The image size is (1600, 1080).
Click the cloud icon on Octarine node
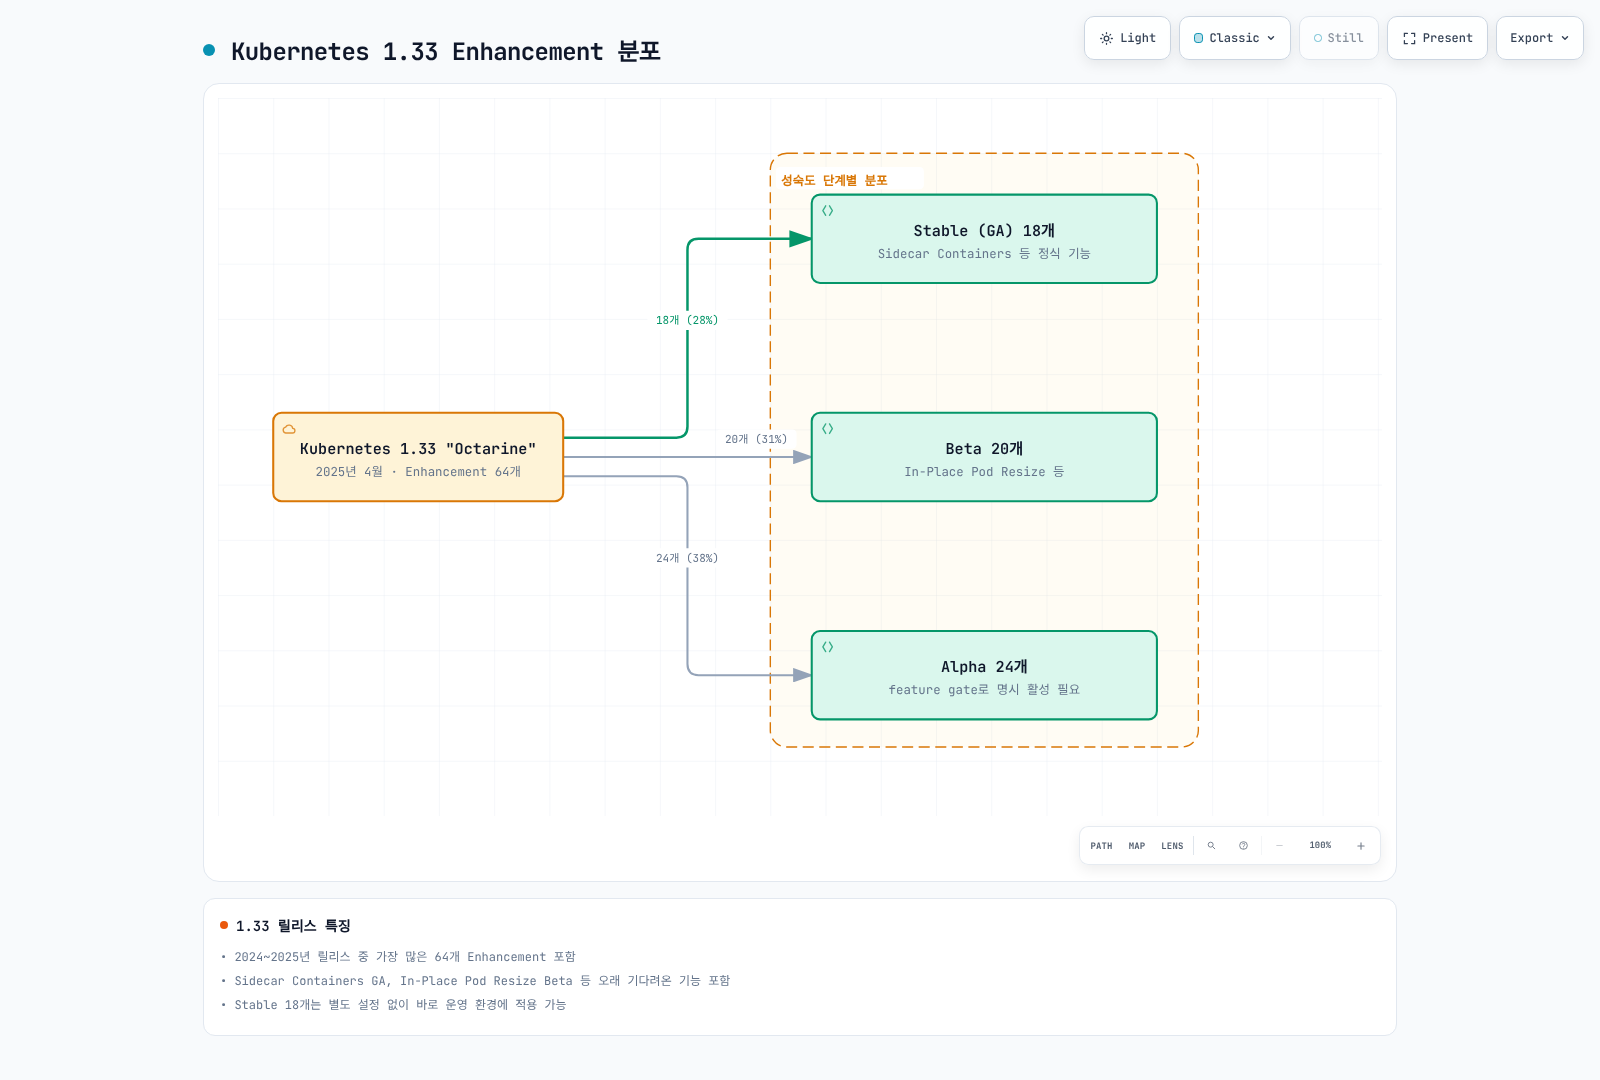(289, 429)
